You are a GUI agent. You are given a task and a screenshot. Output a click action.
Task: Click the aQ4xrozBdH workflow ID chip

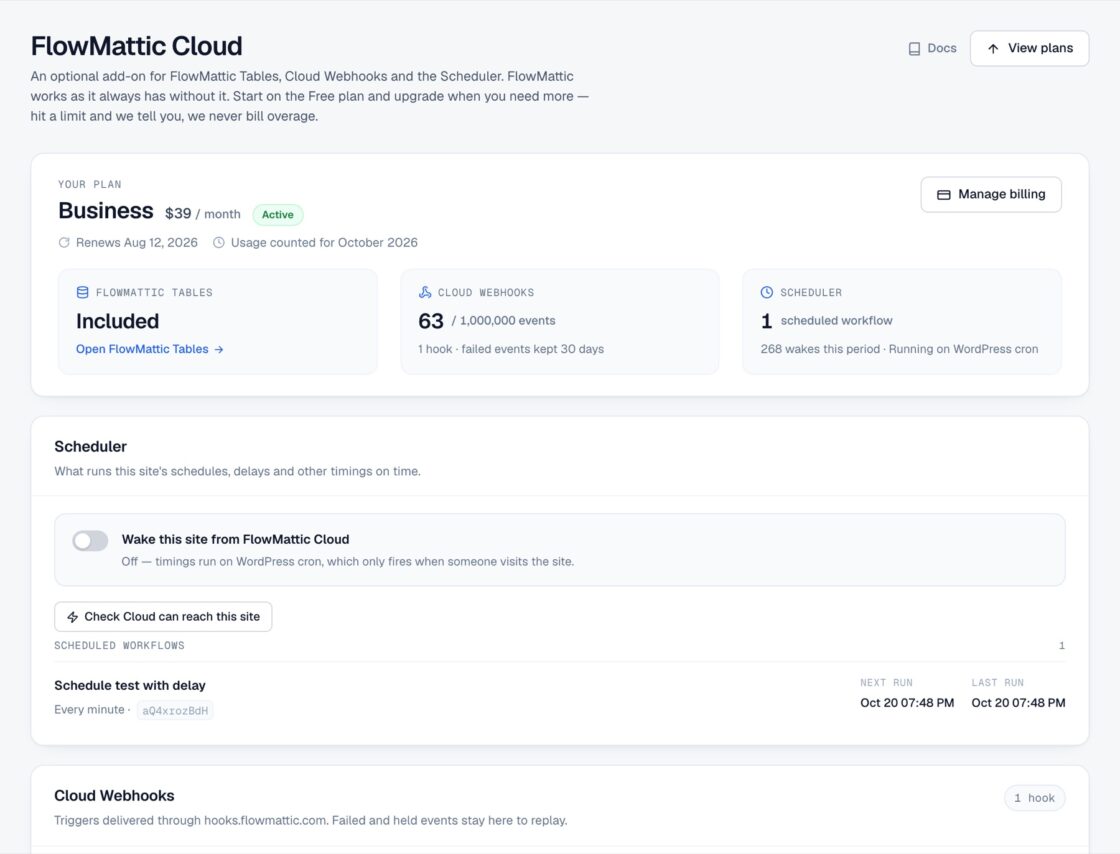(175, 710)
